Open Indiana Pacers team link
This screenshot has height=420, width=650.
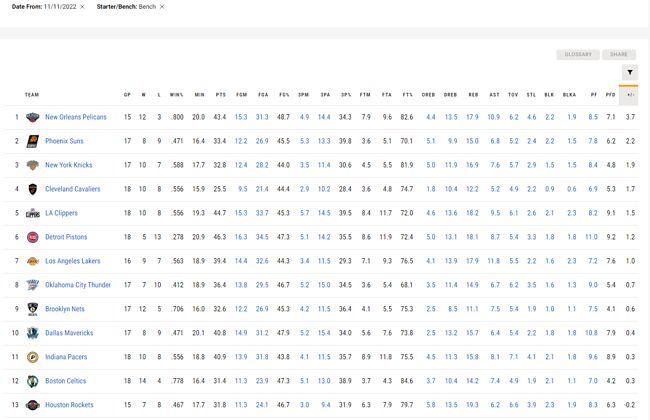[x=66, y=357]
